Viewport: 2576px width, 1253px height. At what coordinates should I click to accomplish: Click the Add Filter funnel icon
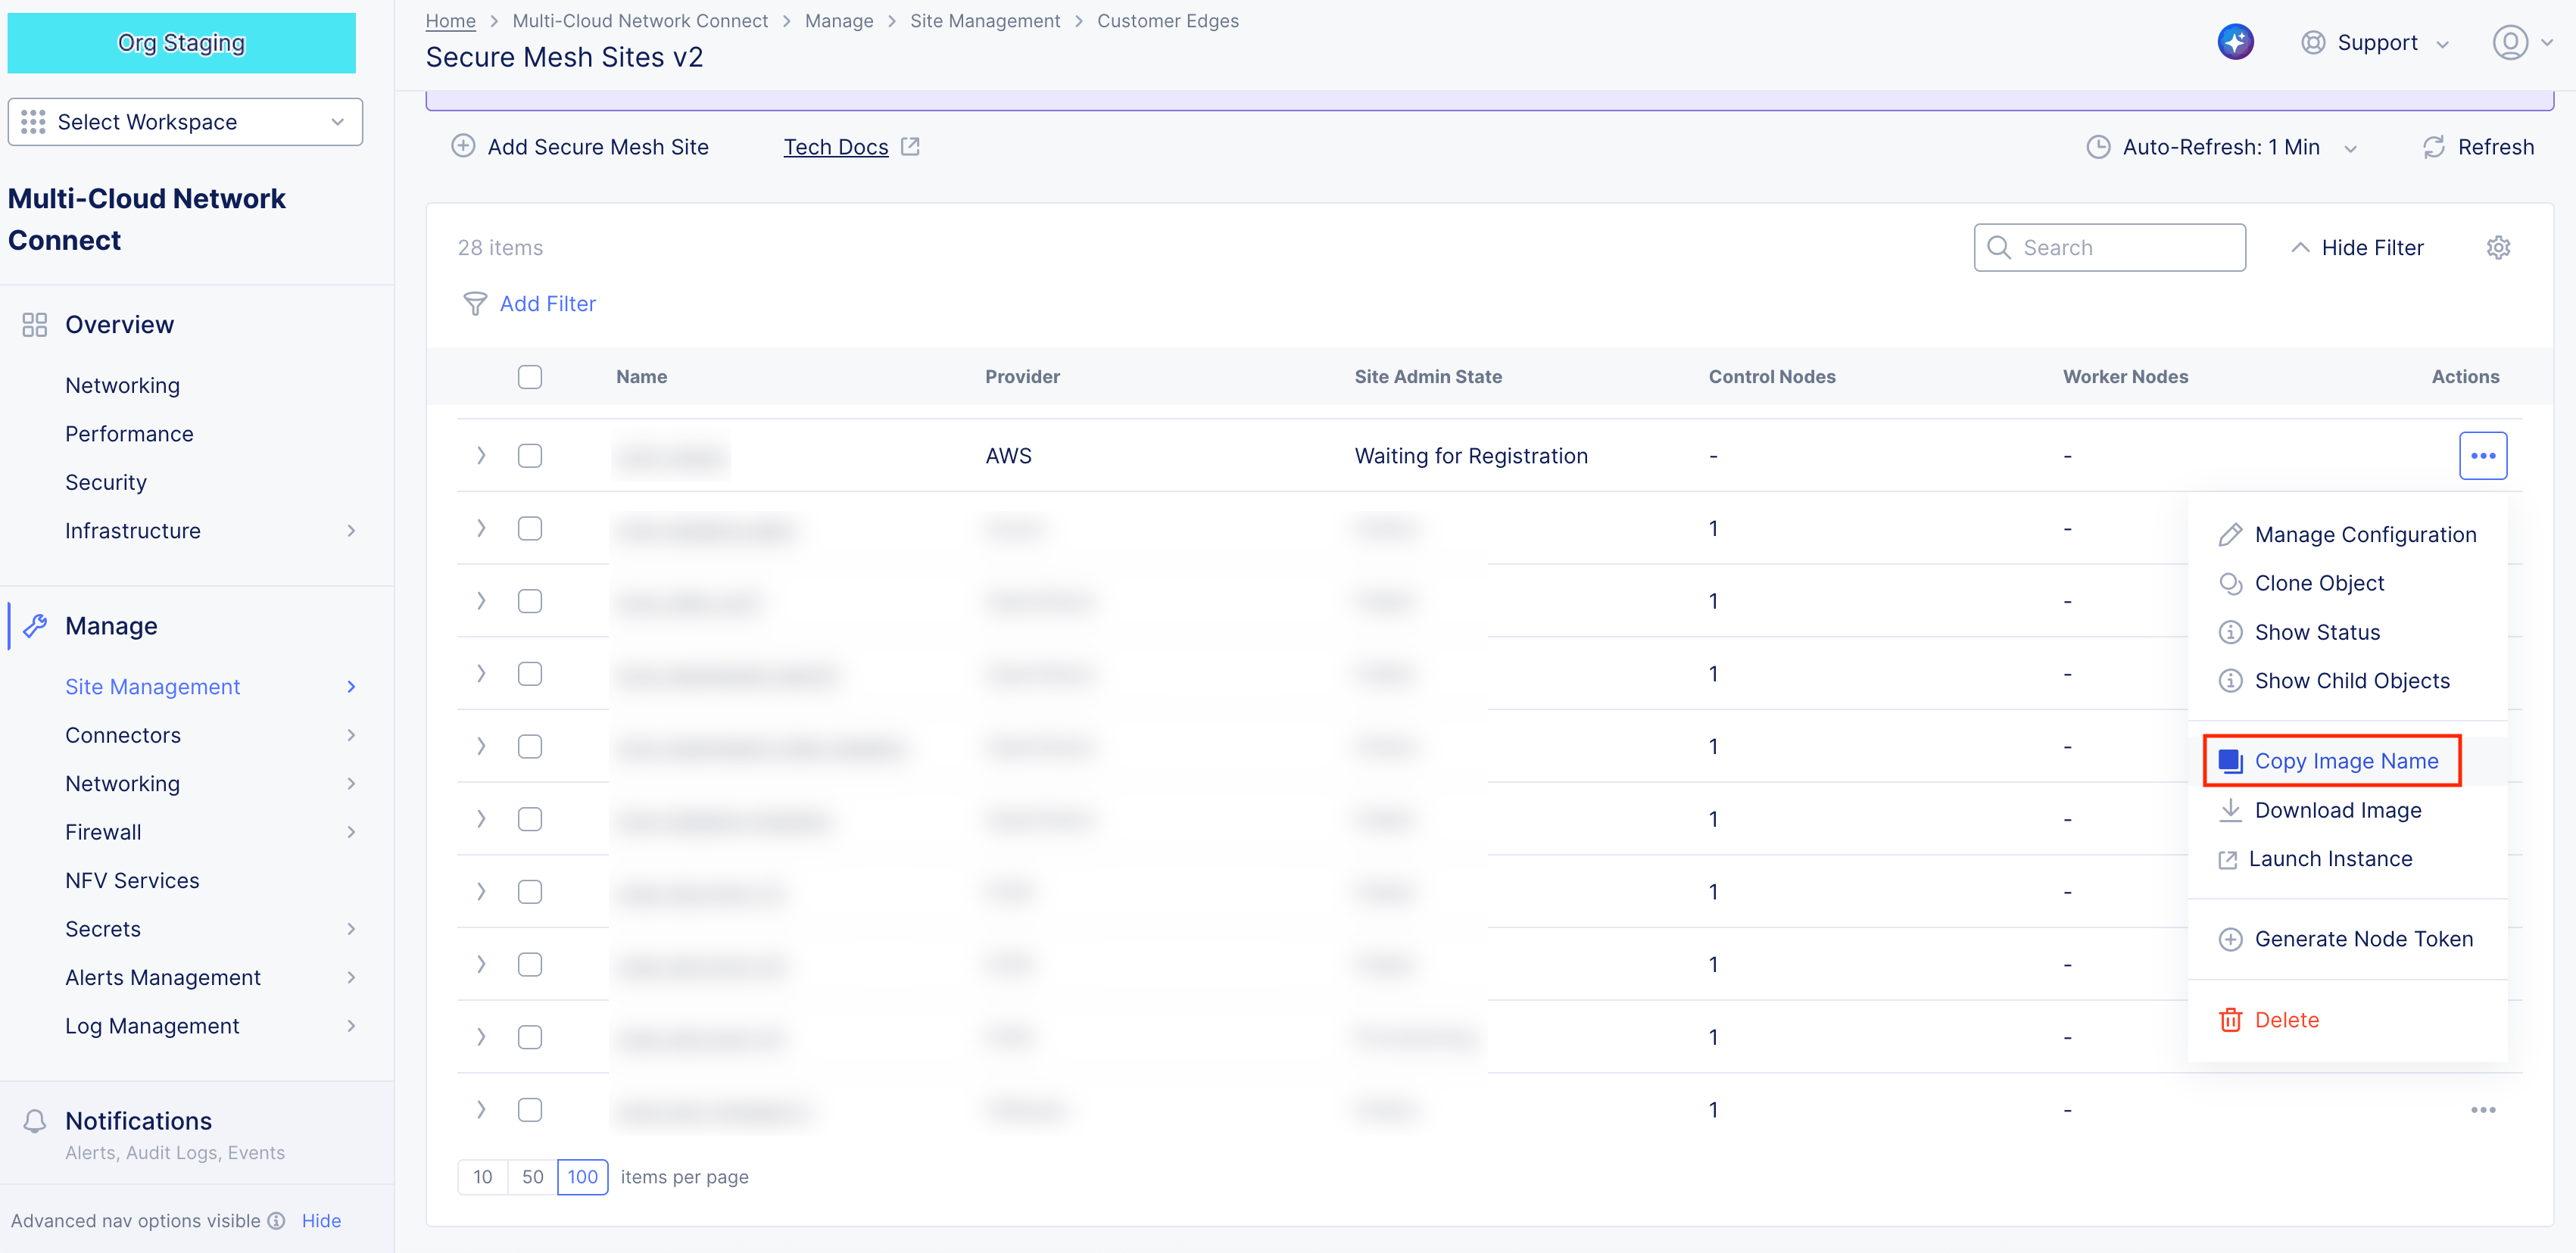pos(475,303)
